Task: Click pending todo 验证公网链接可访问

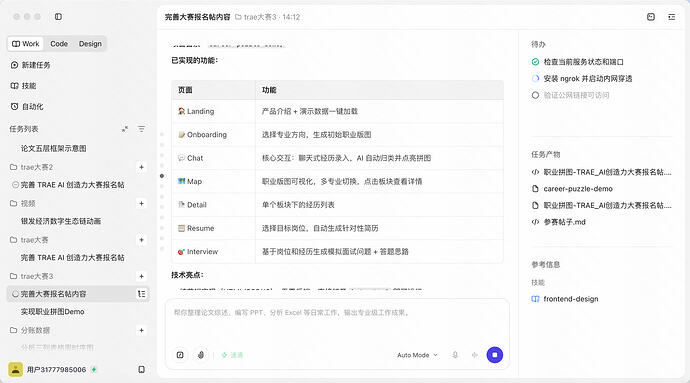Action: 571,95
